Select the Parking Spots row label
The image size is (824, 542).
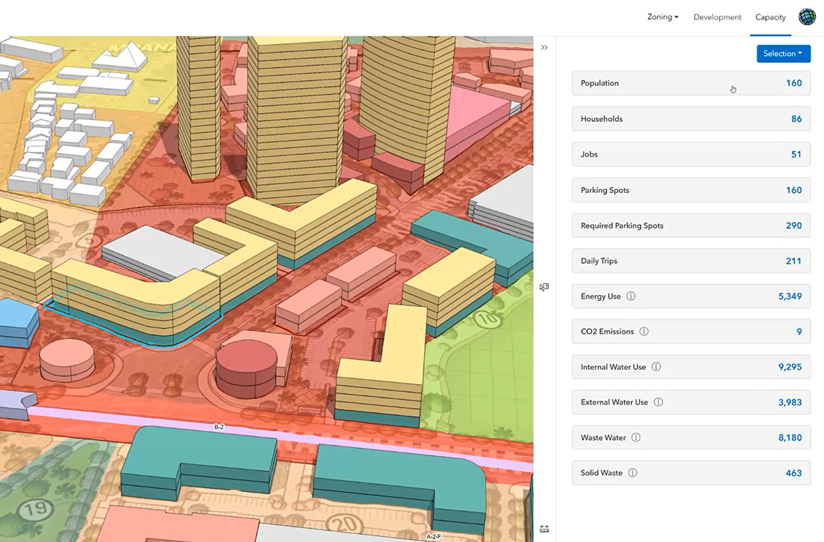[x=604, y=190]
